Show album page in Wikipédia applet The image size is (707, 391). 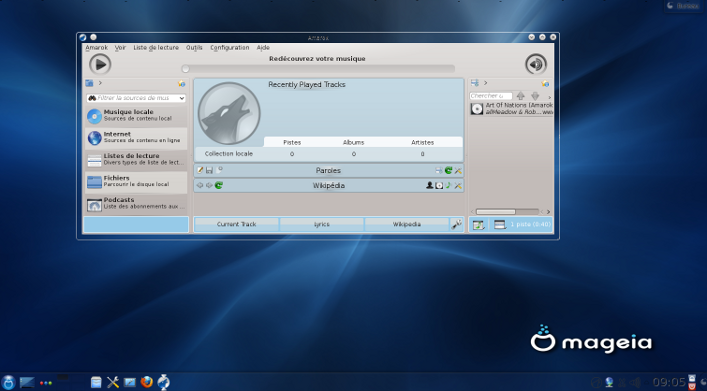(439, 185)
